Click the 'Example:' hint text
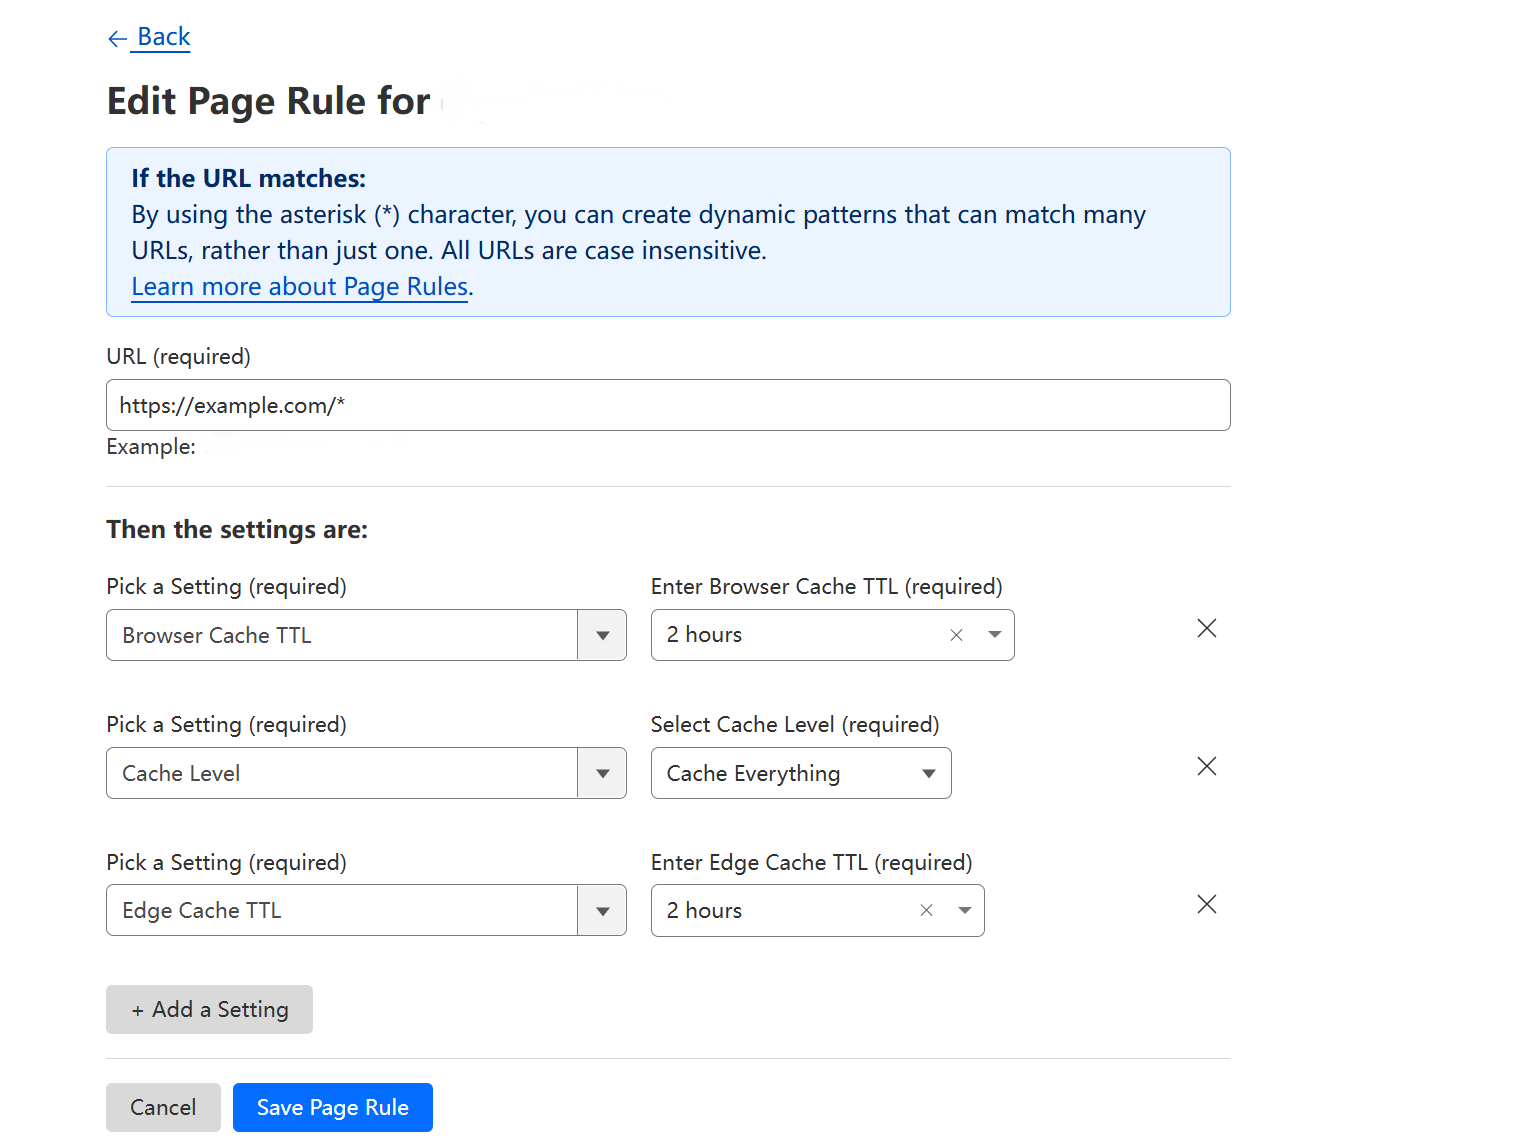 151,447
